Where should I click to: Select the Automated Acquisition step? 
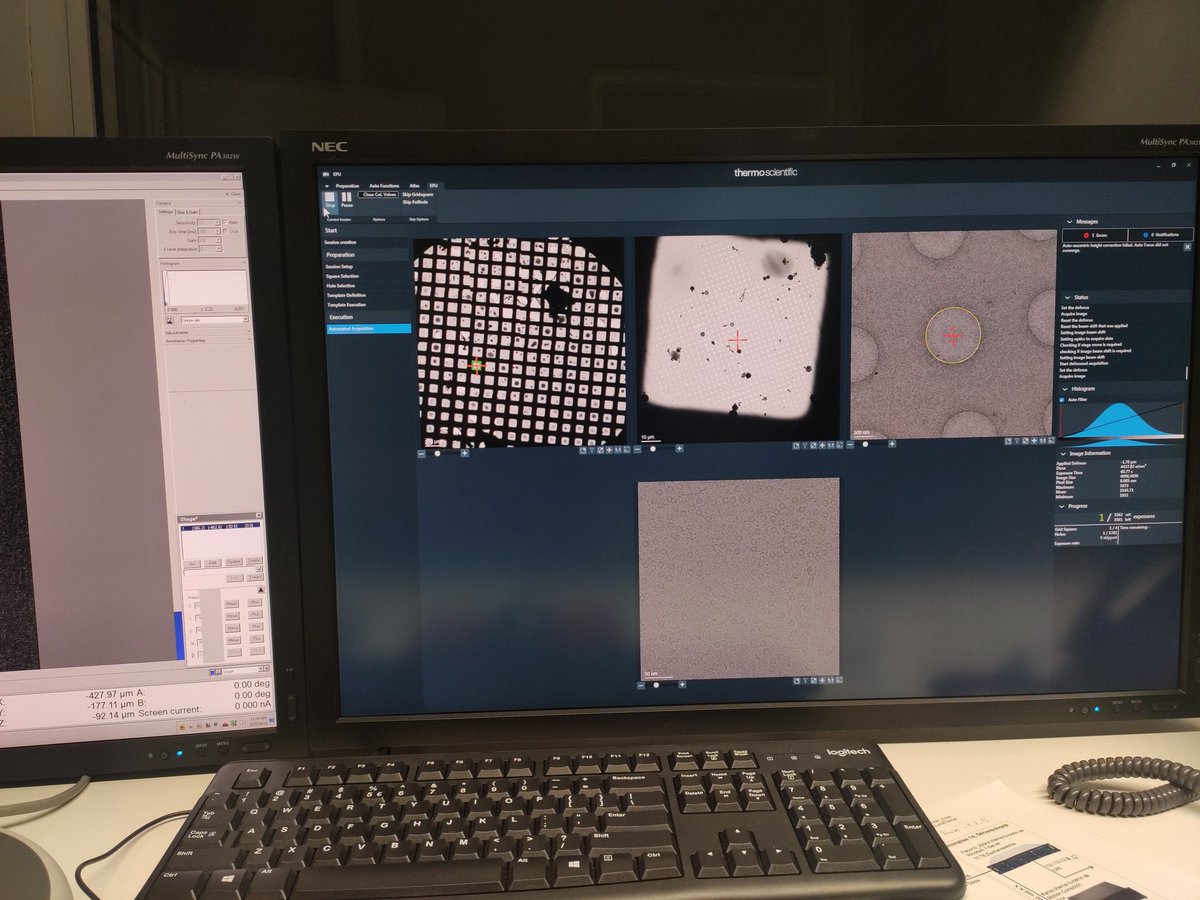coord(369,328)
